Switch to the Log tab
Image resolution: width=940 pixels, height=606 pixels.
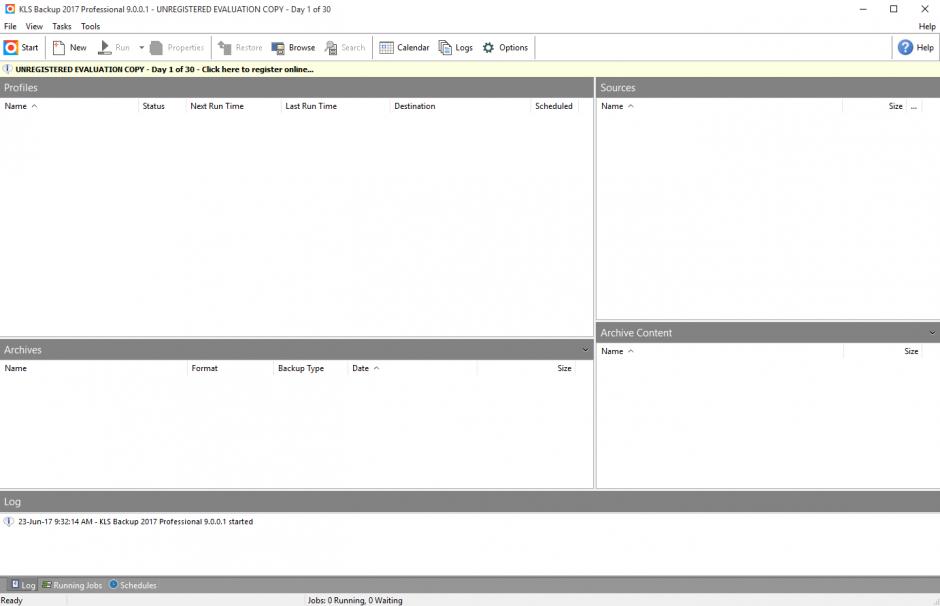tap(23, 585)
